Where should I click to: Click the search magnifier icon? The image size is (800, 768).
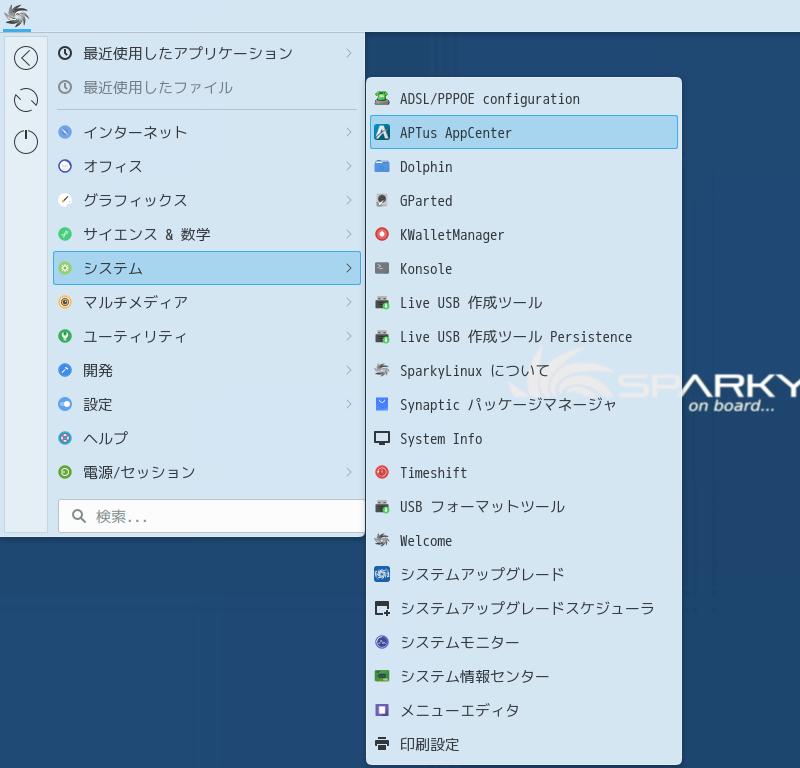pos(79,516)
